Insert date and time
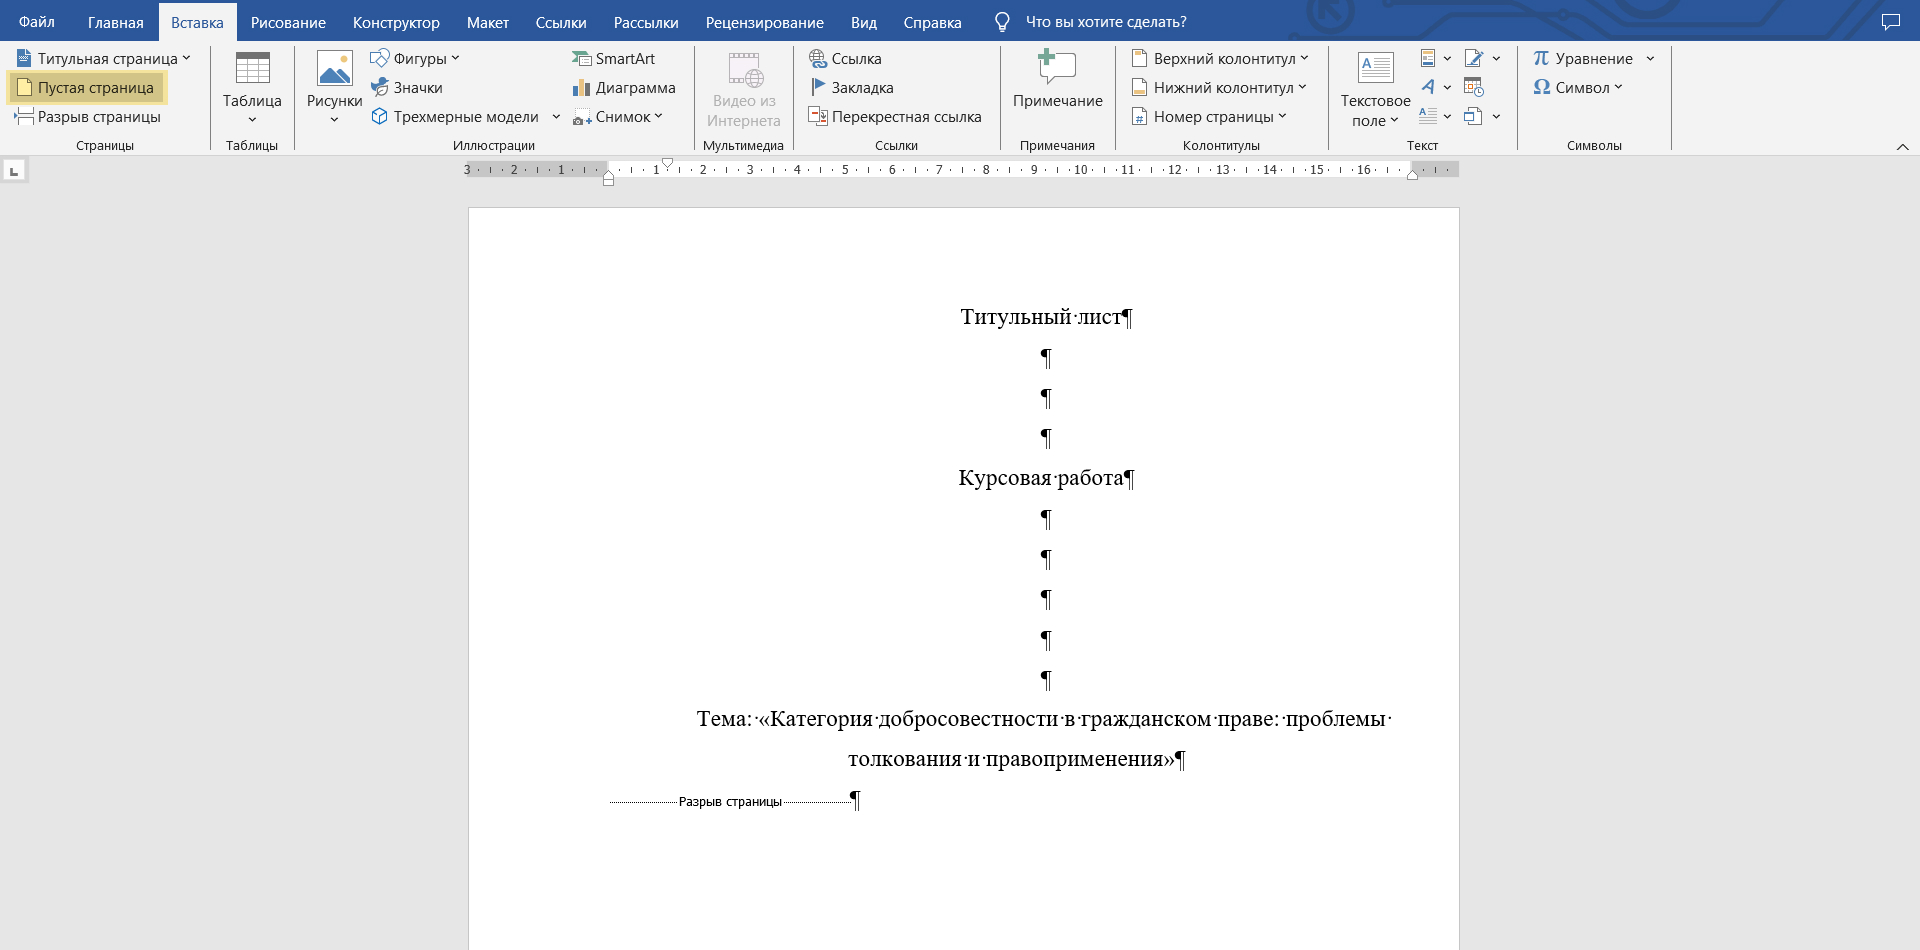1920x950 pixels. [1474, 87]
